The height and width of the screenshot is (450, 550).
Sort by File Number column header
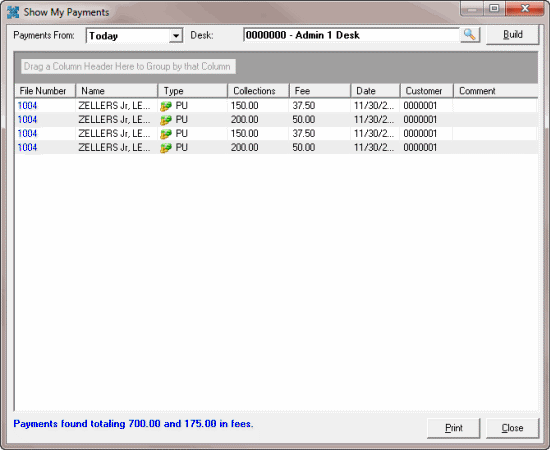coord(45,91)
